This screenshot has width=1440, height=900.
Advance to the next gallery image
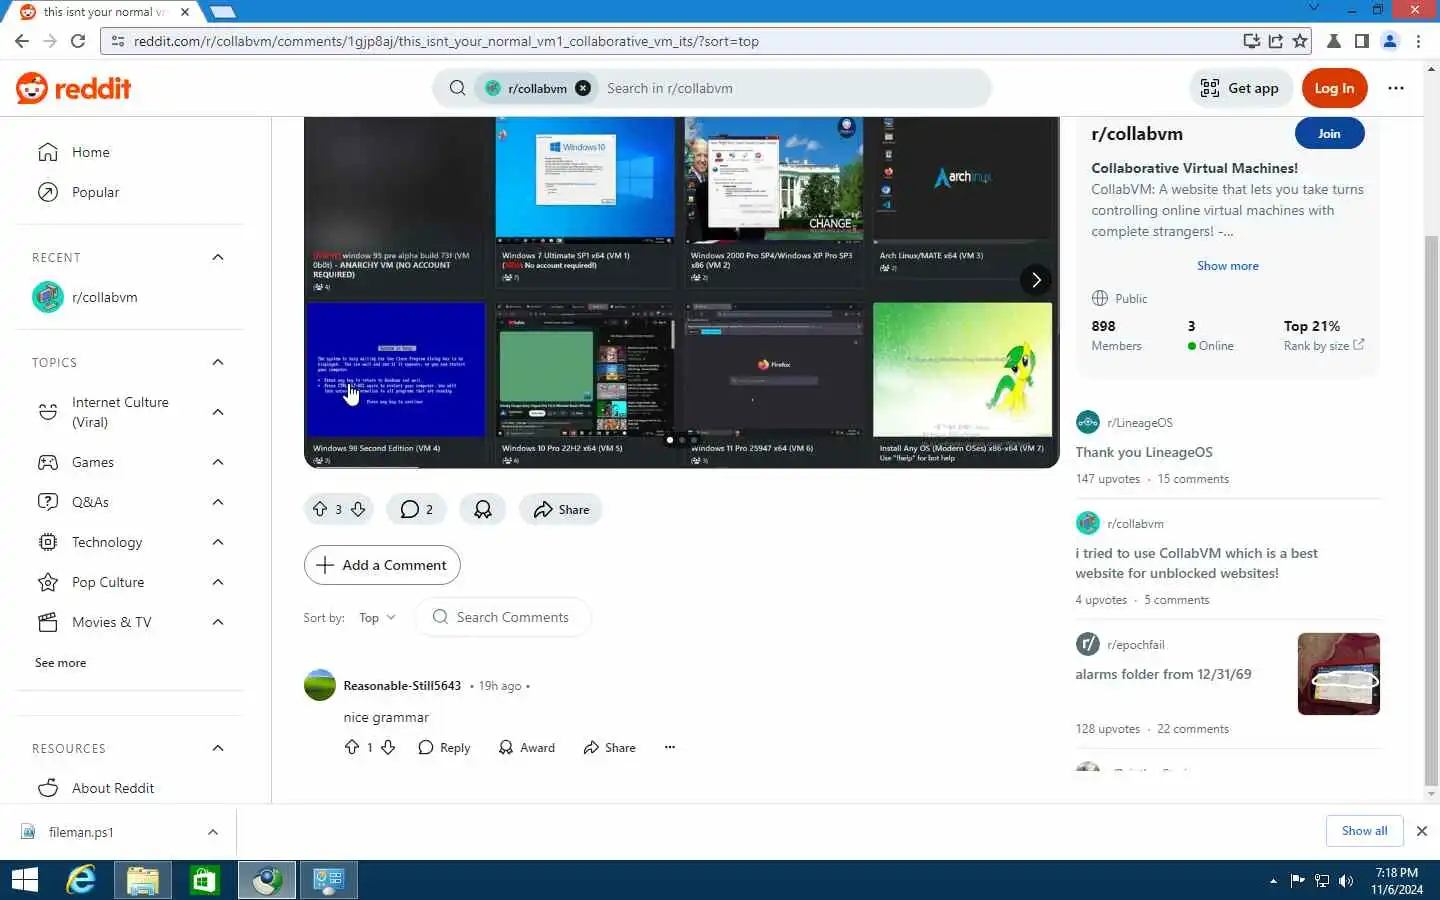tap(1036, 280)
